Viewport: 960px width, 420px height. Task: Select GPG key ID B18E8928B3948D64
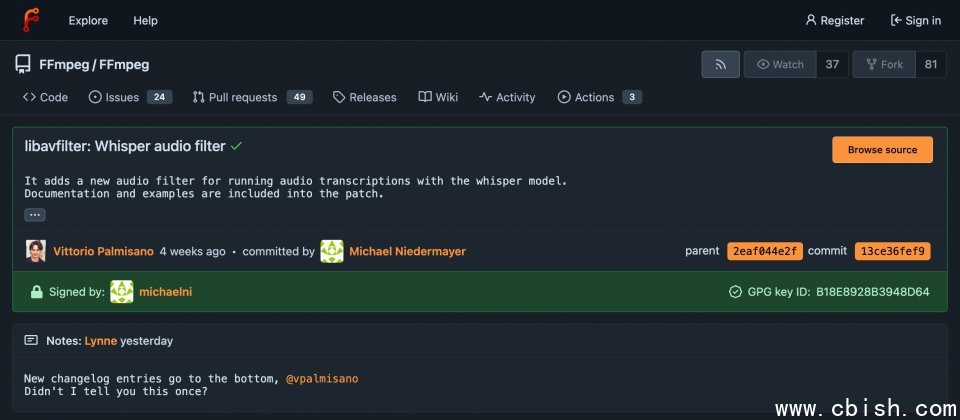coord(872,292)
